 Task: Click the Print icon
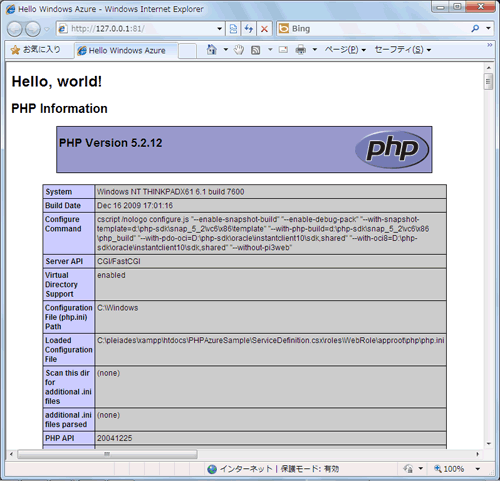[301, 50]
